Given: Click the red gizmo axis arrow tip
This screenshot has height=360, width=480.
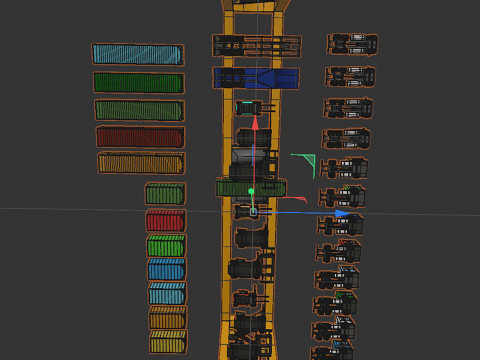Looking at the screenshot, I should (255, 123).
